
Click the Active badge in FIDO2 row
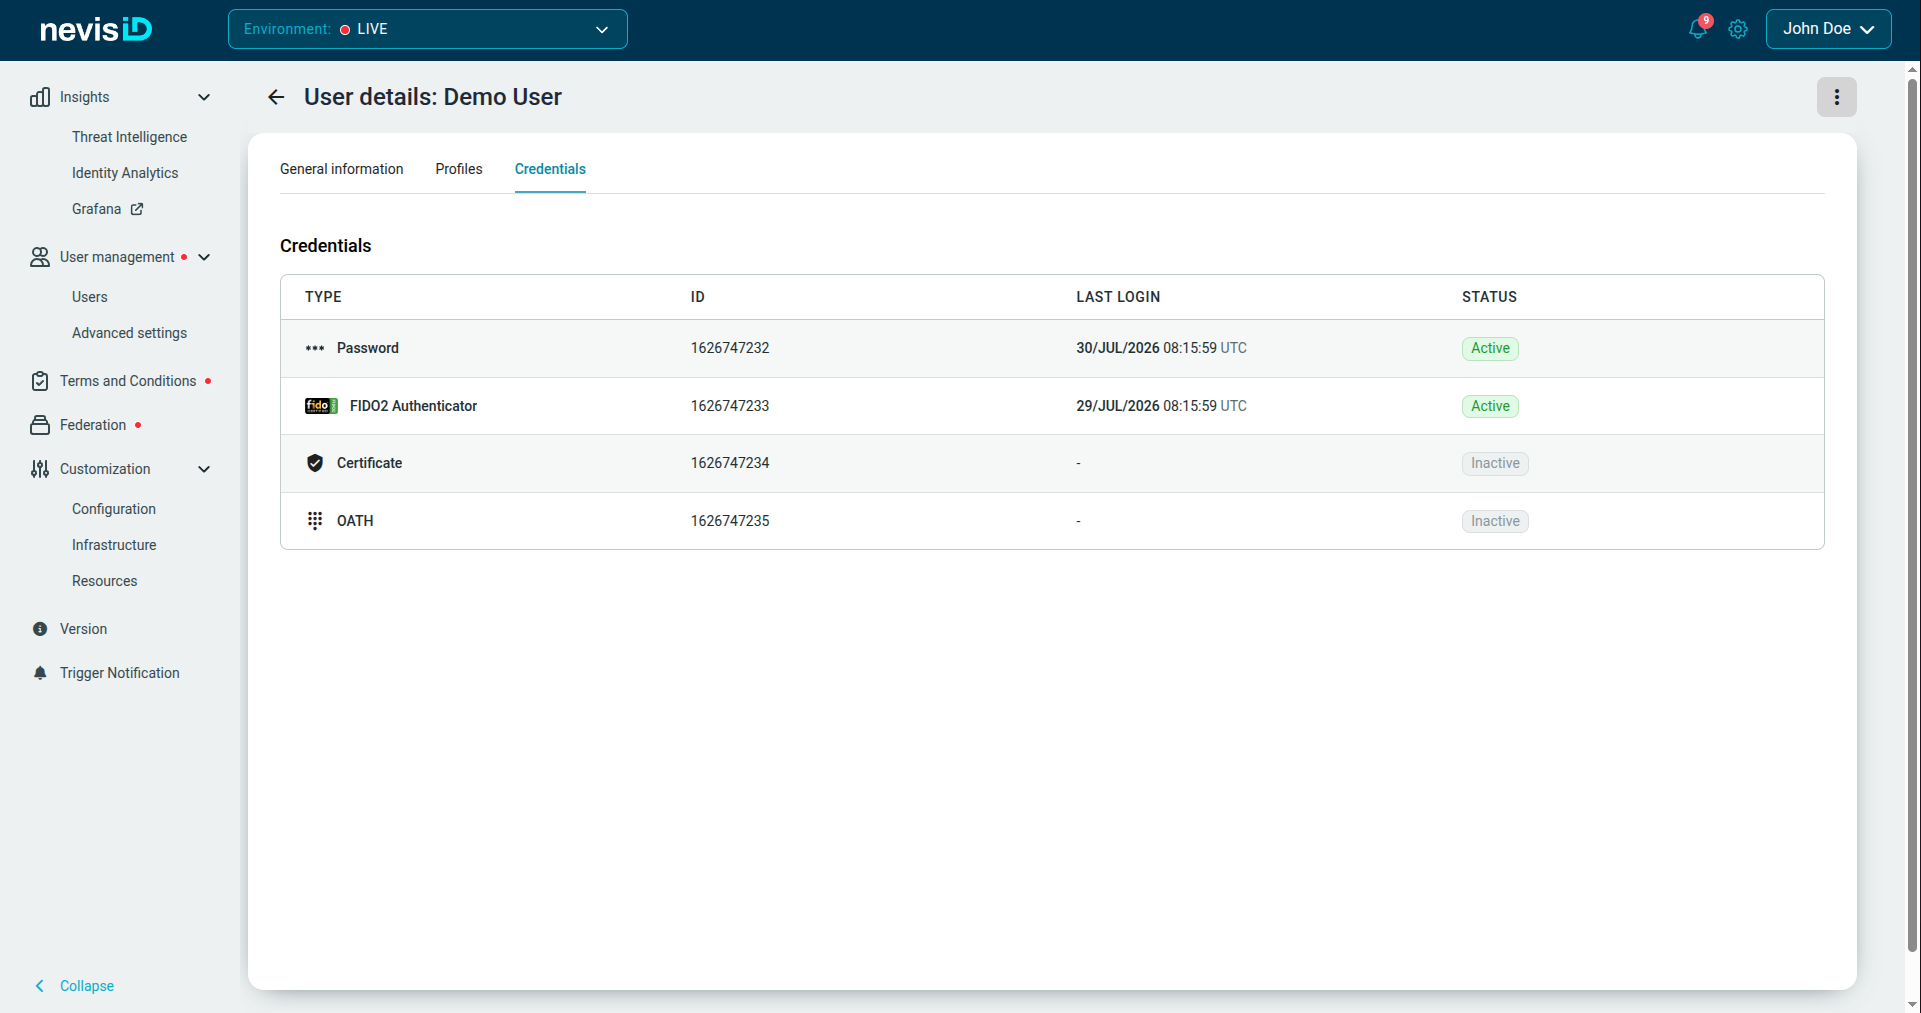click(1490, 406)
